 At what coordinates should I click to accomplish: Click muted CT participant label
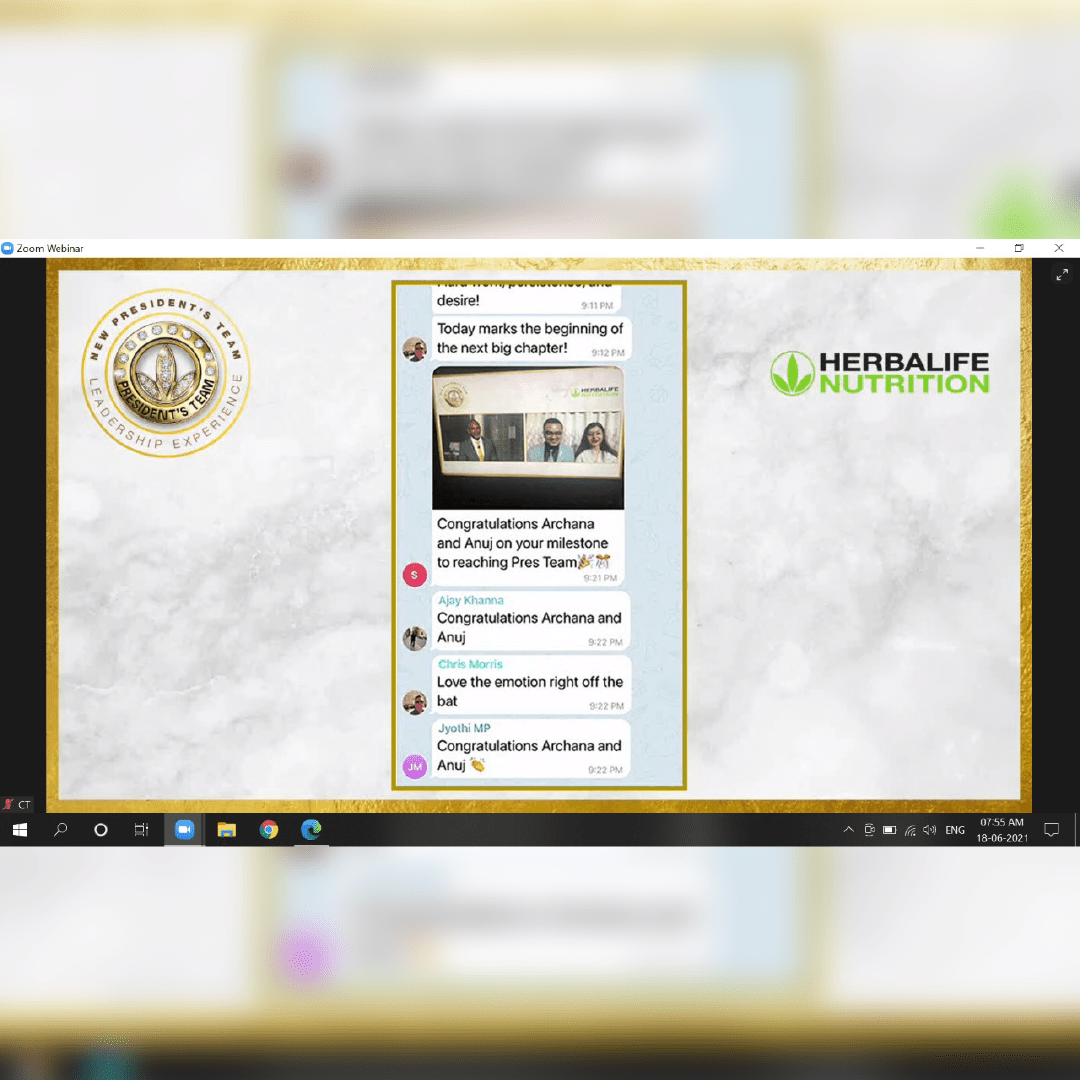(x=17, y=804)
